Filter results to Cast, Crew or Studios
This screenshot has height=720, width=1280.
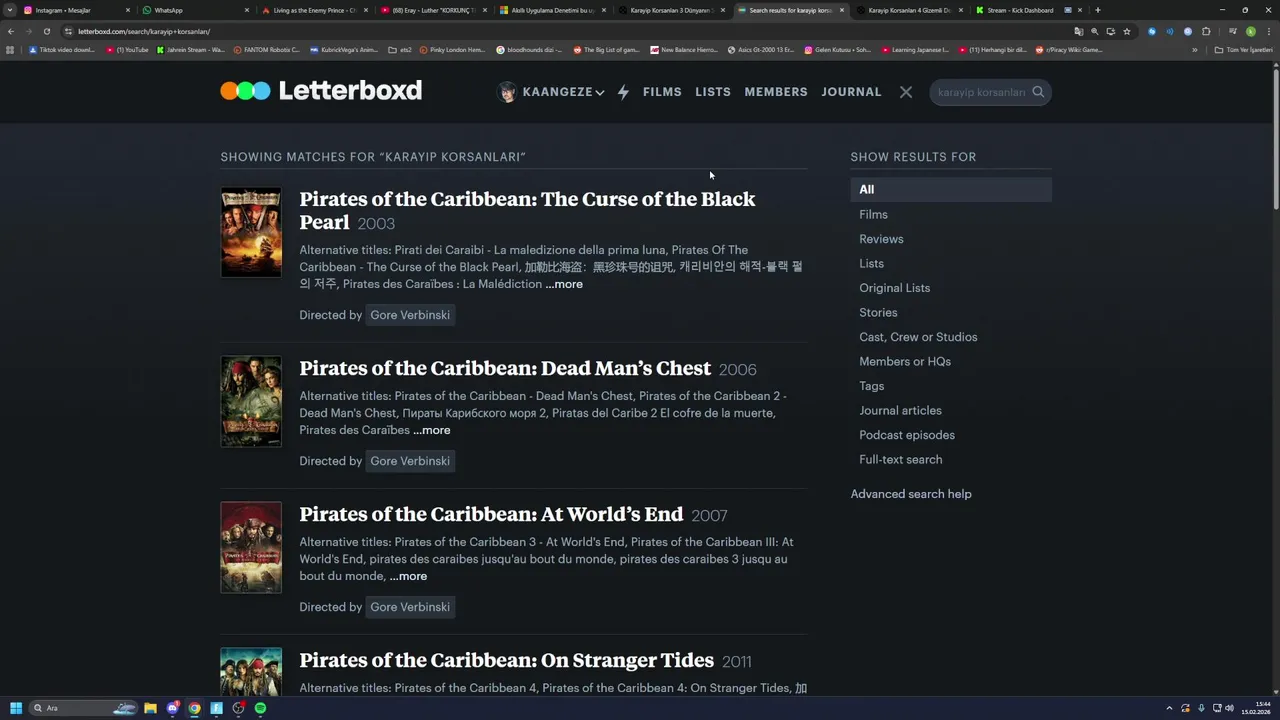[918, 337]
